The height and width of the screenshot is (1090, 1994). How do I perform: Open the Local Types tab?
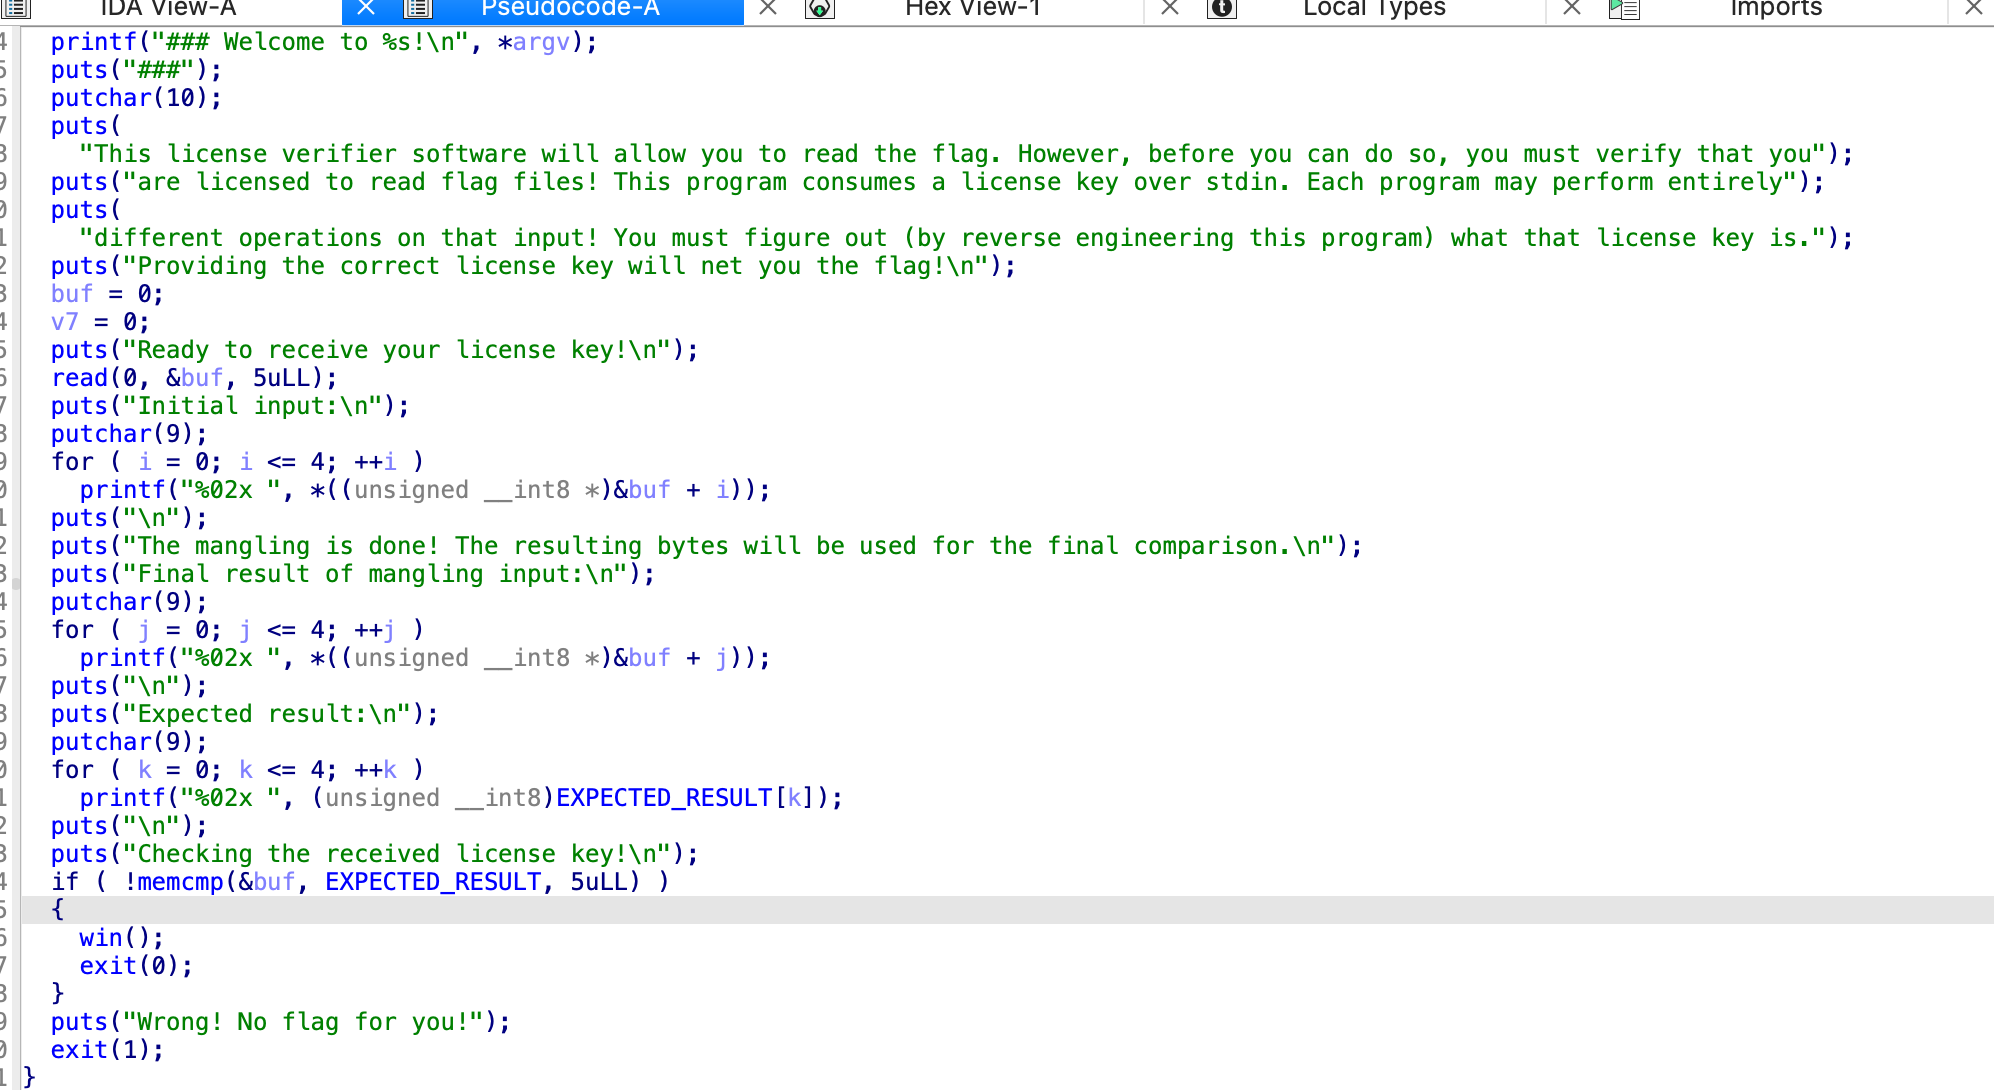point(1374,8)
